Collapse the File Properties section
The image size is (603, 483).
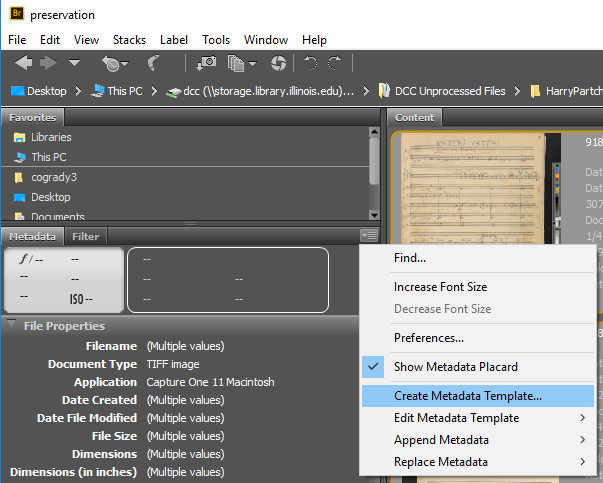click(11, 326)
